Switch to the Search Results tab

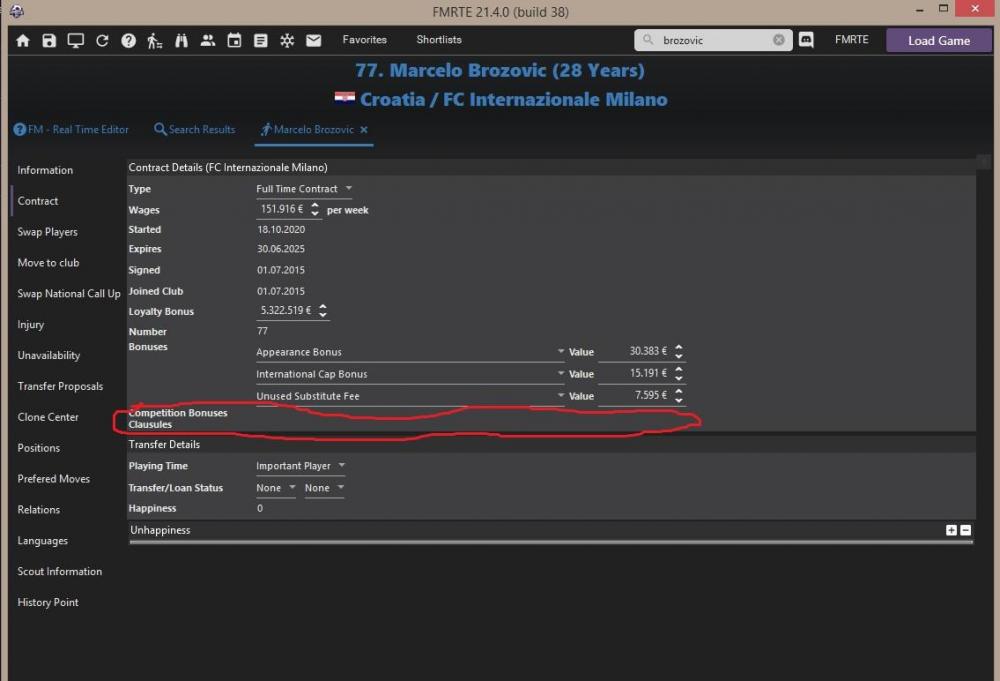point(195,130)
